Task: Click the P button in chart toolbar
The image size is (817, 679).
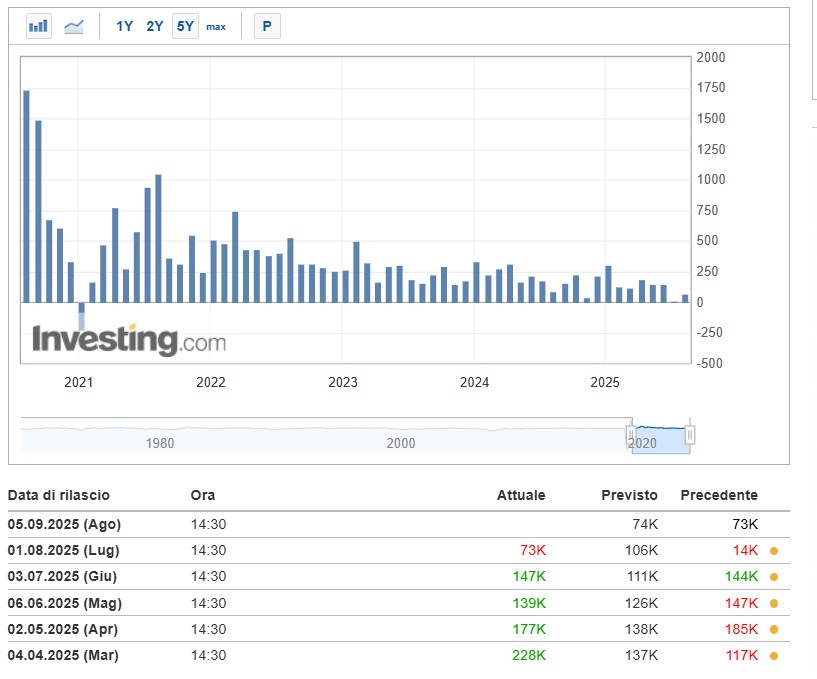Action: [267, 26]
